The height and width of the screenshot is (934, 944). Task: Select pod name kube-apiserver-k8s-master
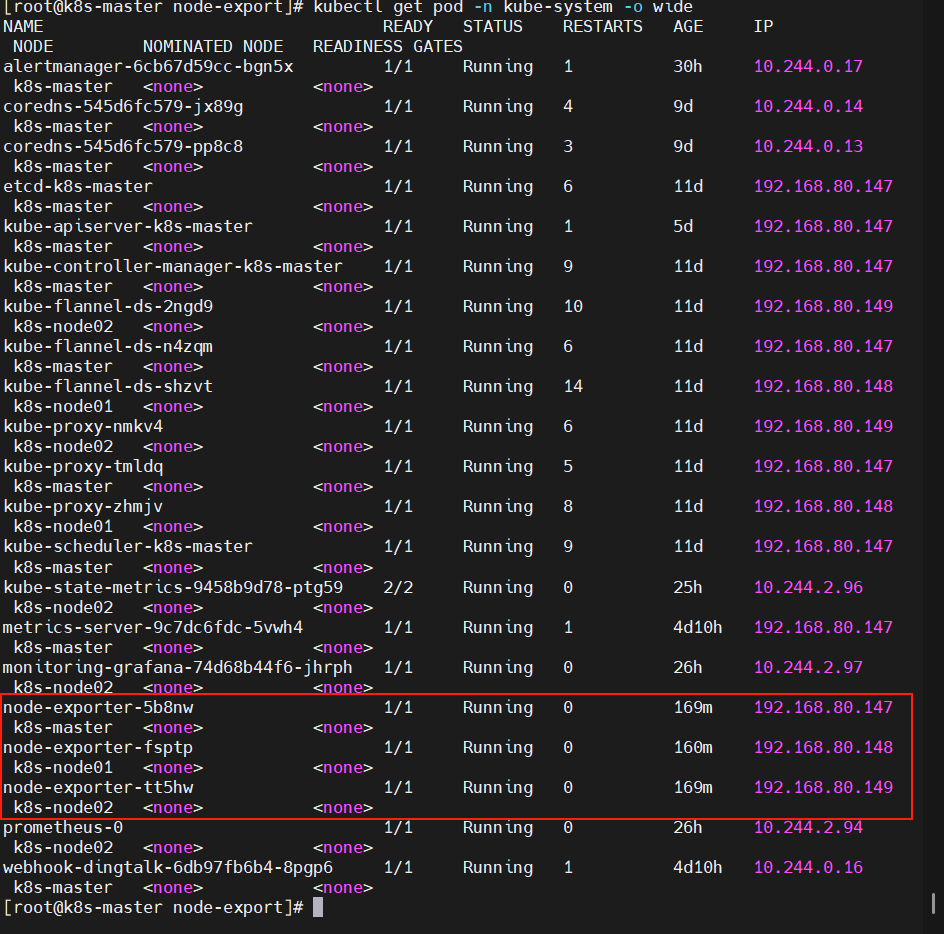(x=128, y=226)
